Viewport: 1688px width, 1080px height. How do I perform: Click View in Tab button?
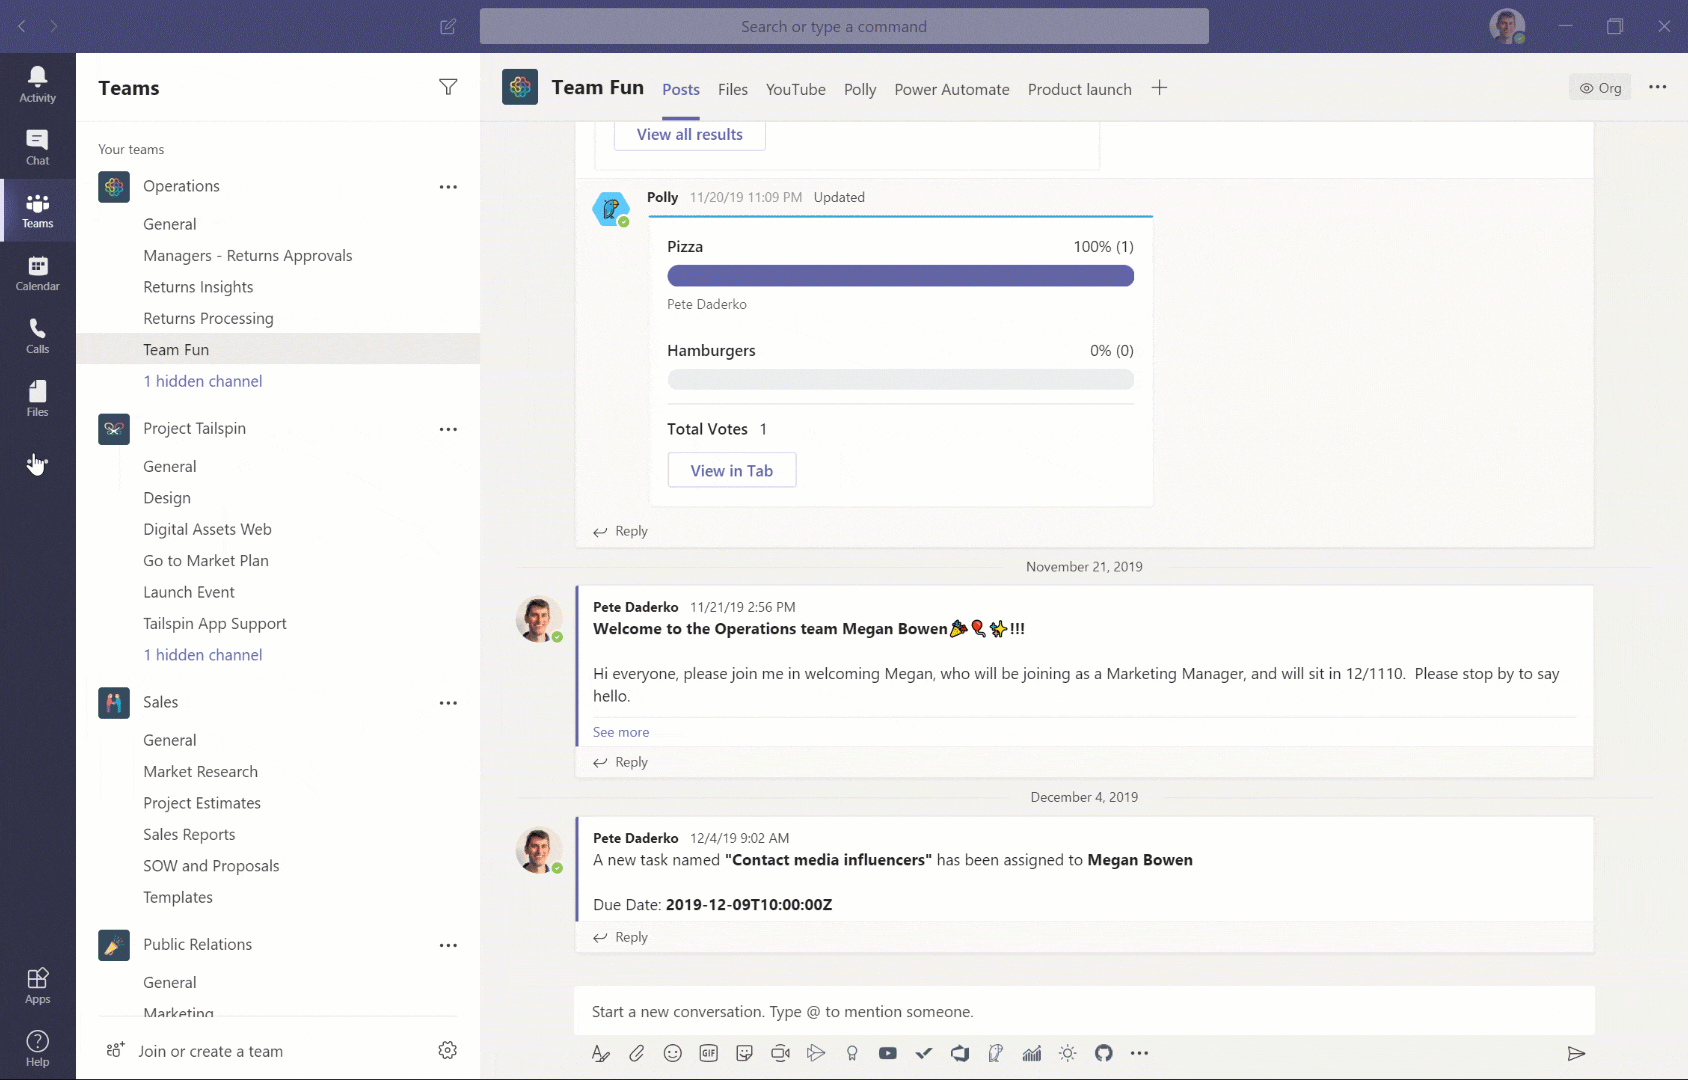pos(732,470)
